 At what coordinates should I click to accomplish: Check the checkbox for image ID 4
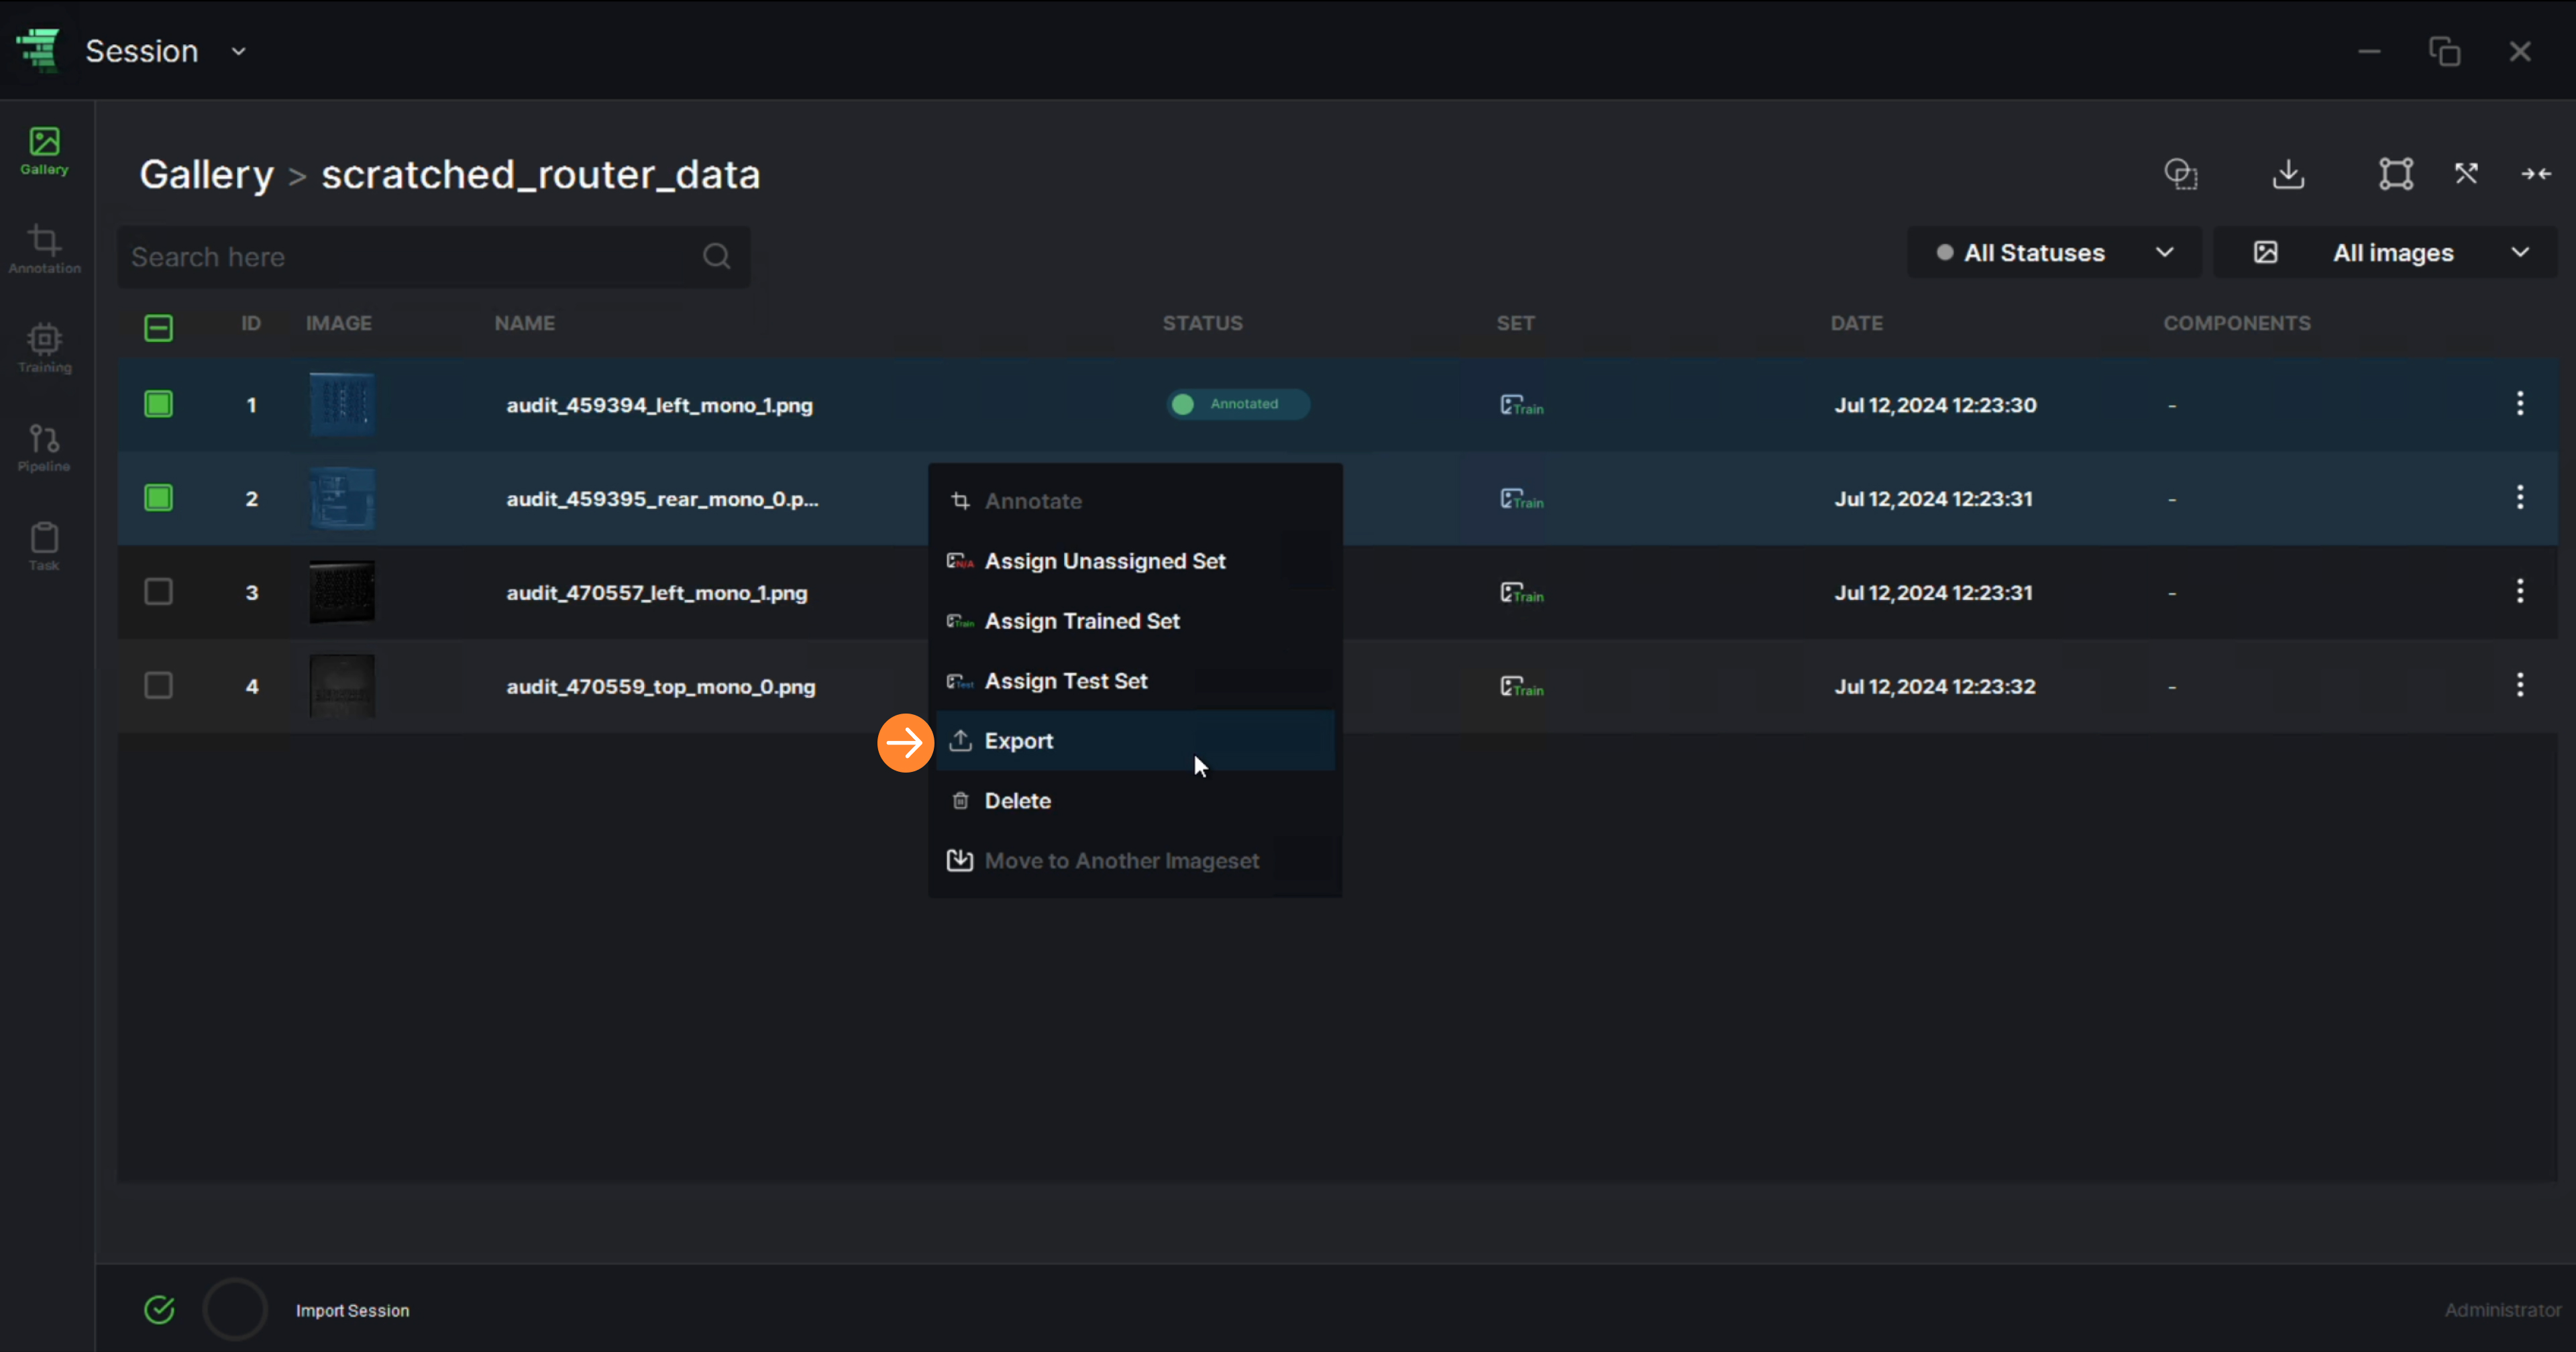158,686
